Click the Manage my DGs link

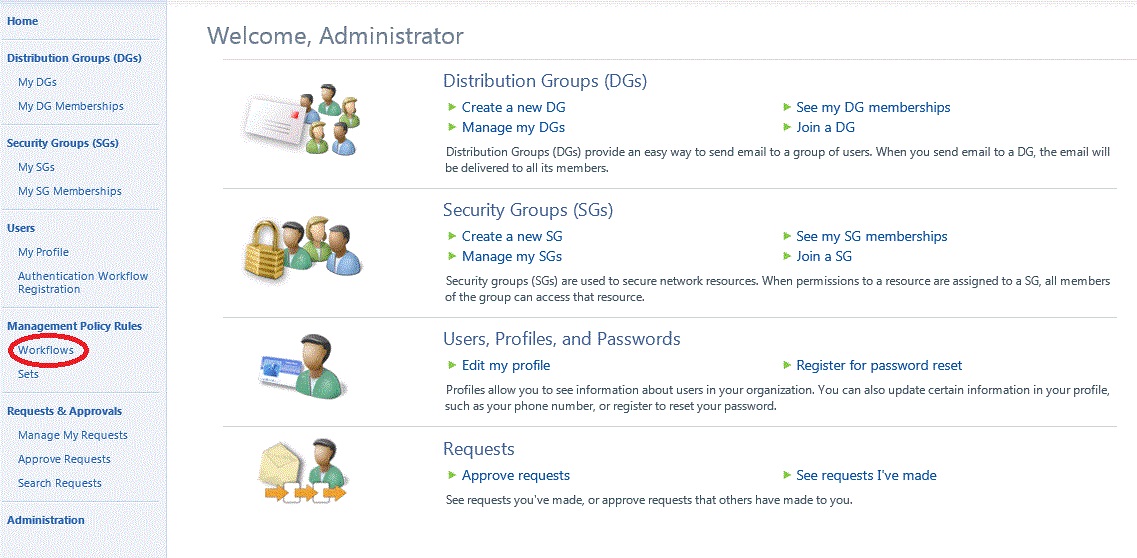click(513, 127)
